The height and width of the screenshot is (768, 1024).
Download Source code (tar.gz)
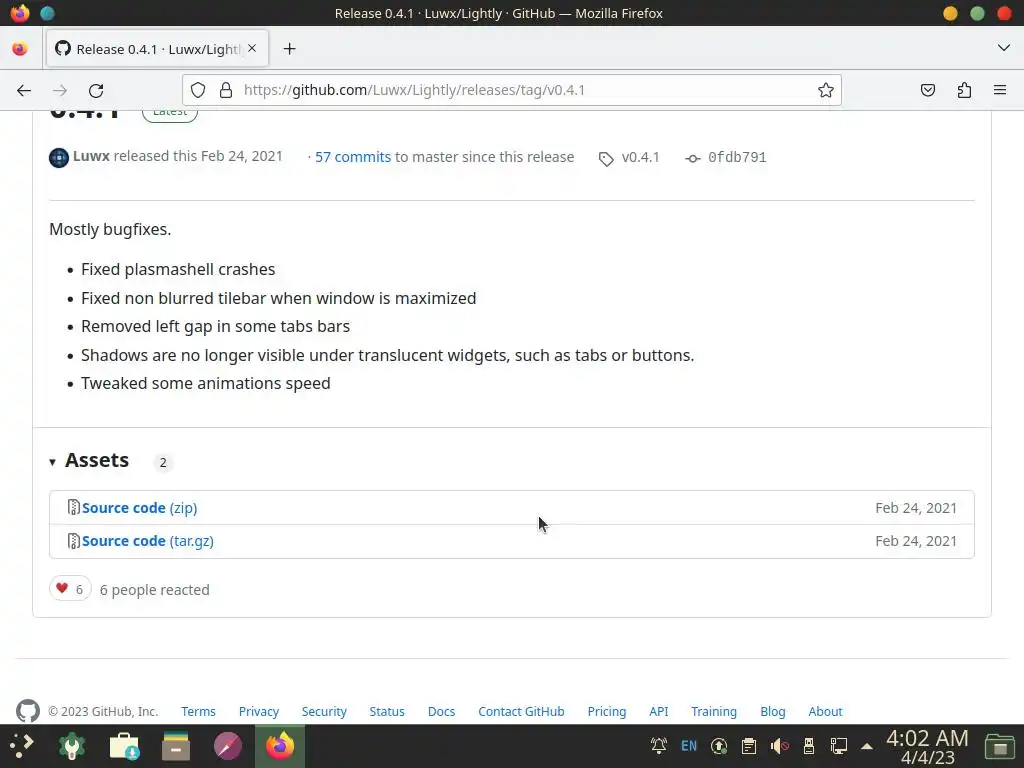click(148, 541)
